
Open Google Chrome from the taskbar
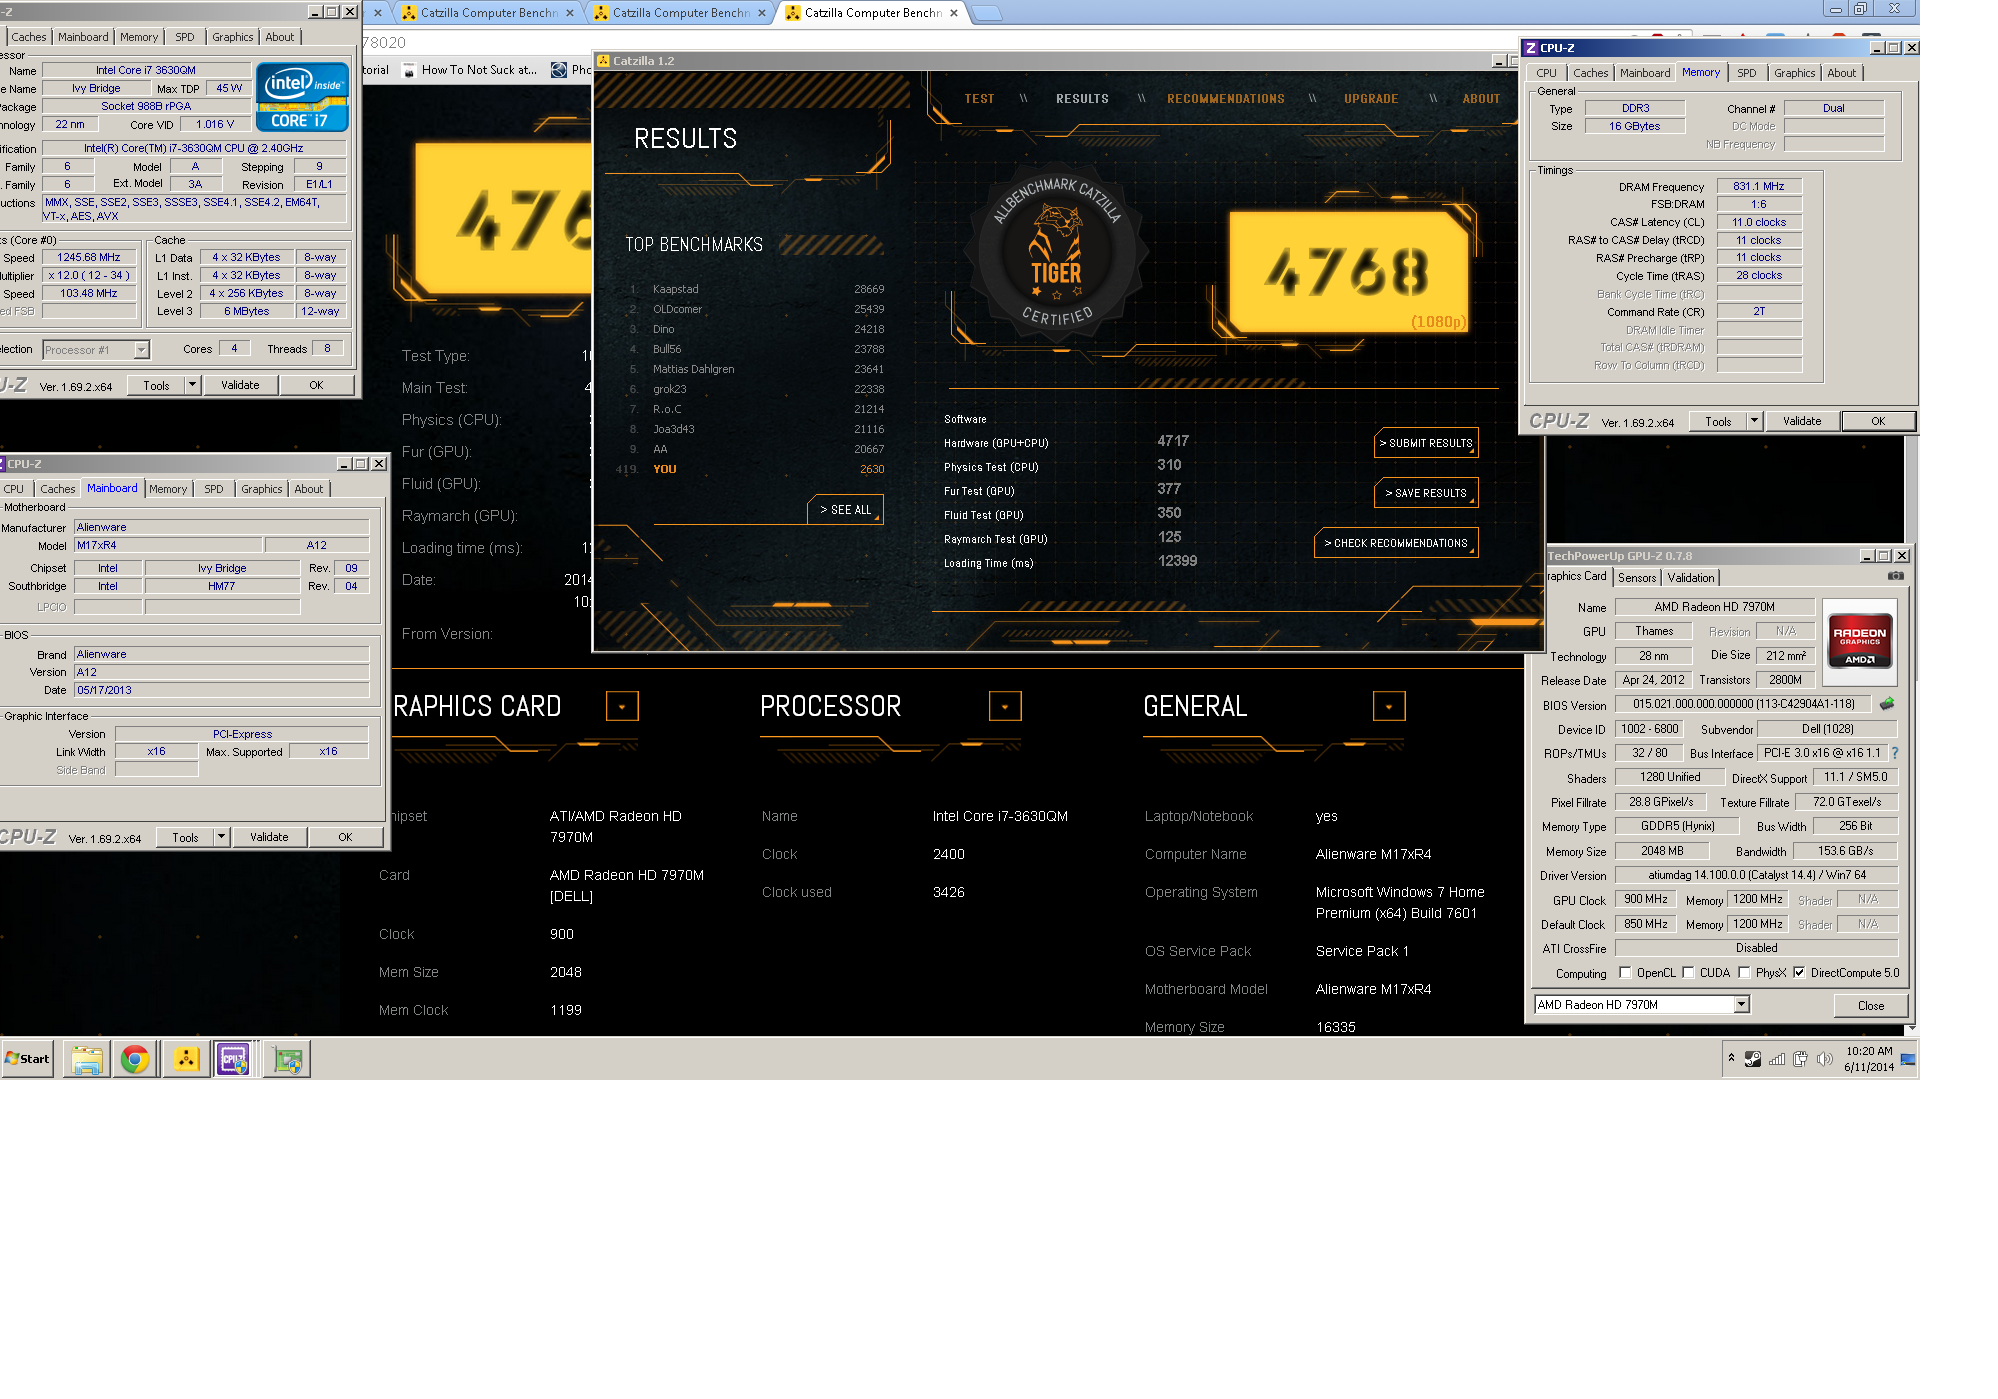pyautogui.click(x=135, y=1059)
